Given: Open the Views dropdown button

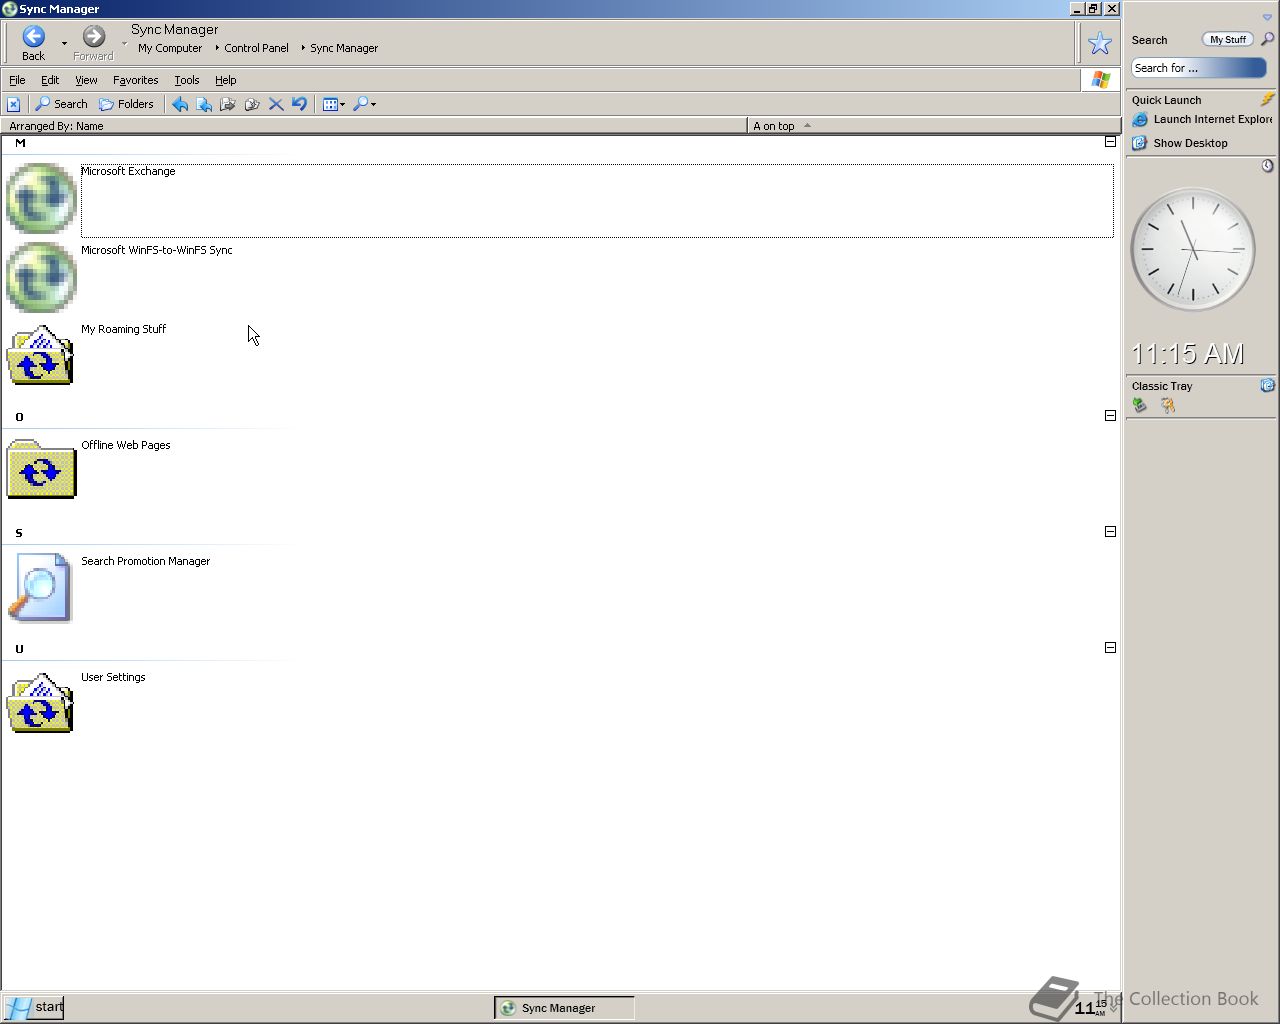Looking at the screenshot, I should pyautogui.click(x=334, y=104).
